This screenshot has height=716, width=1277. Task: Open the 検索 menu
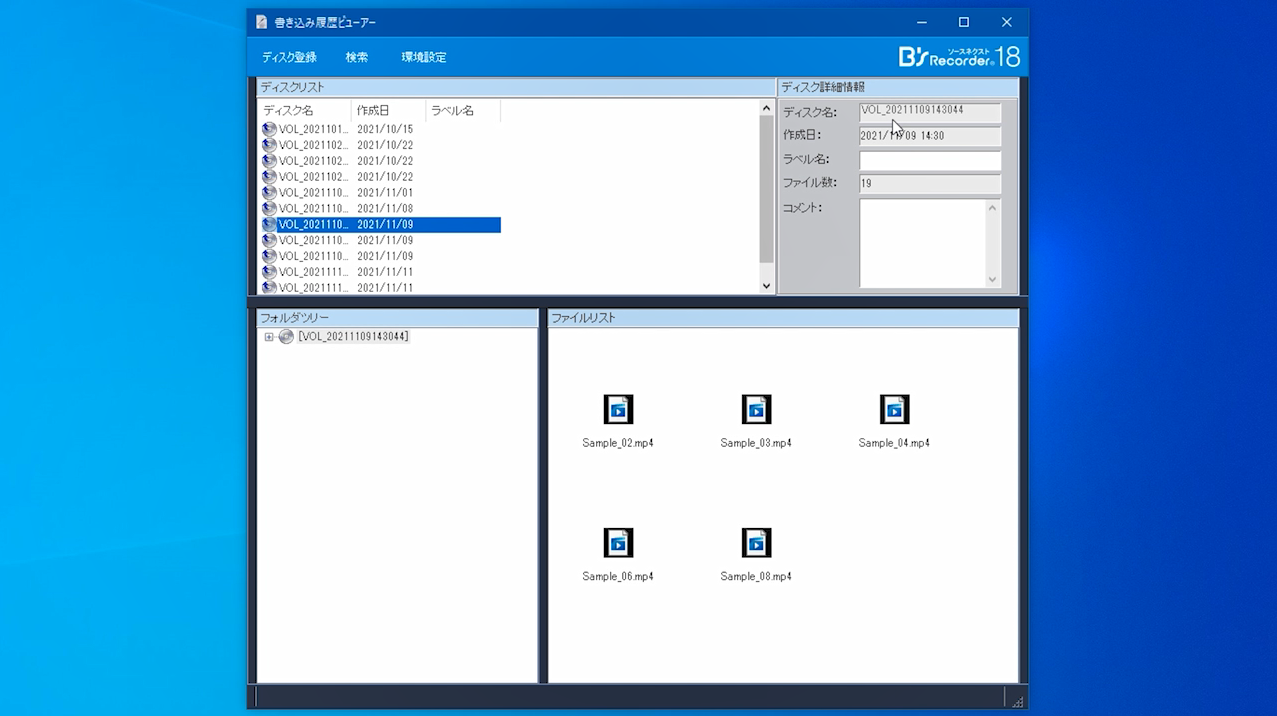(x=357, y=57)
